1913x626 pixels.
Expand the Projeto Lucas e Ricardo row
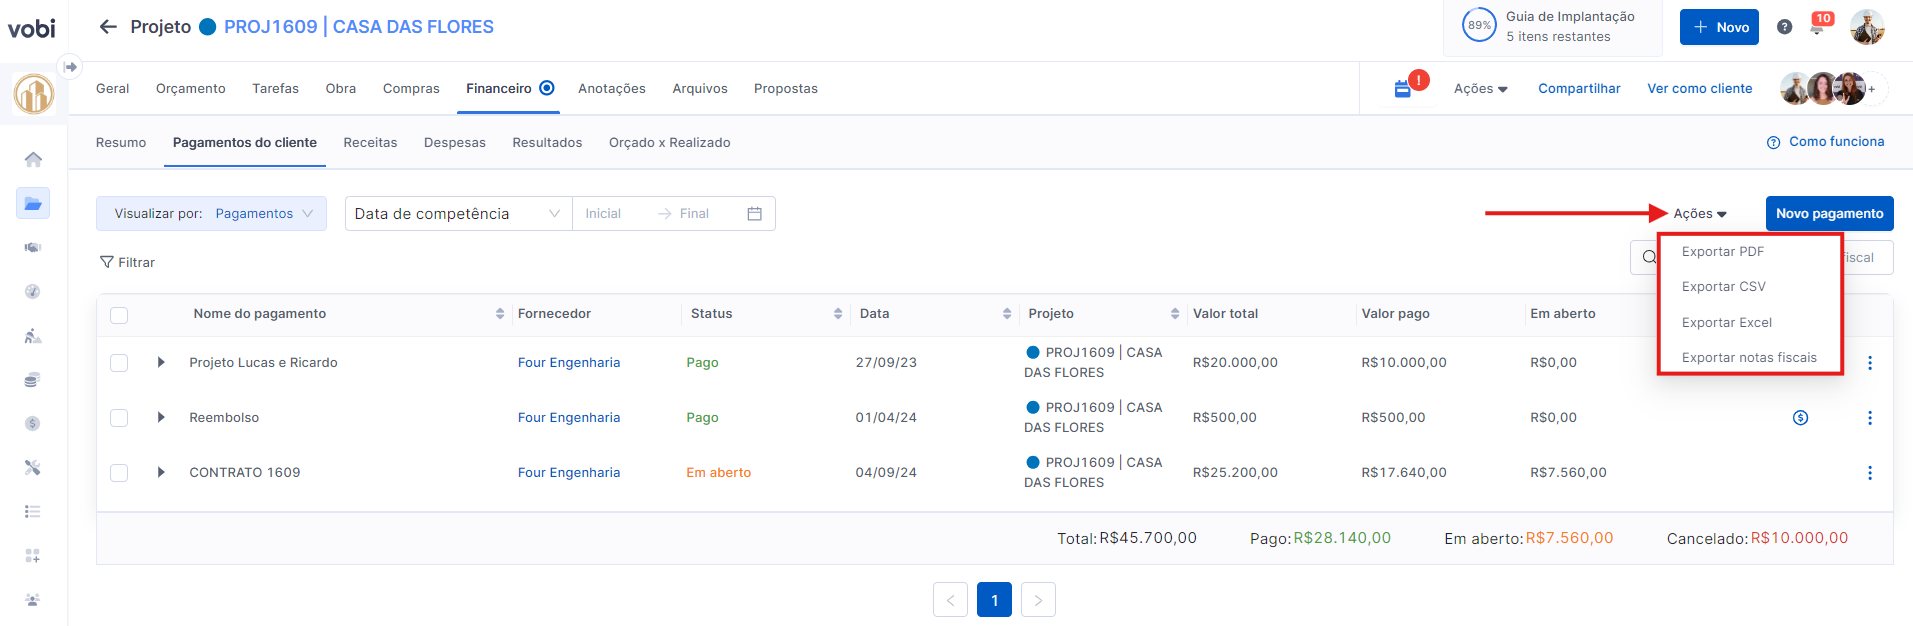click(161, 363)
